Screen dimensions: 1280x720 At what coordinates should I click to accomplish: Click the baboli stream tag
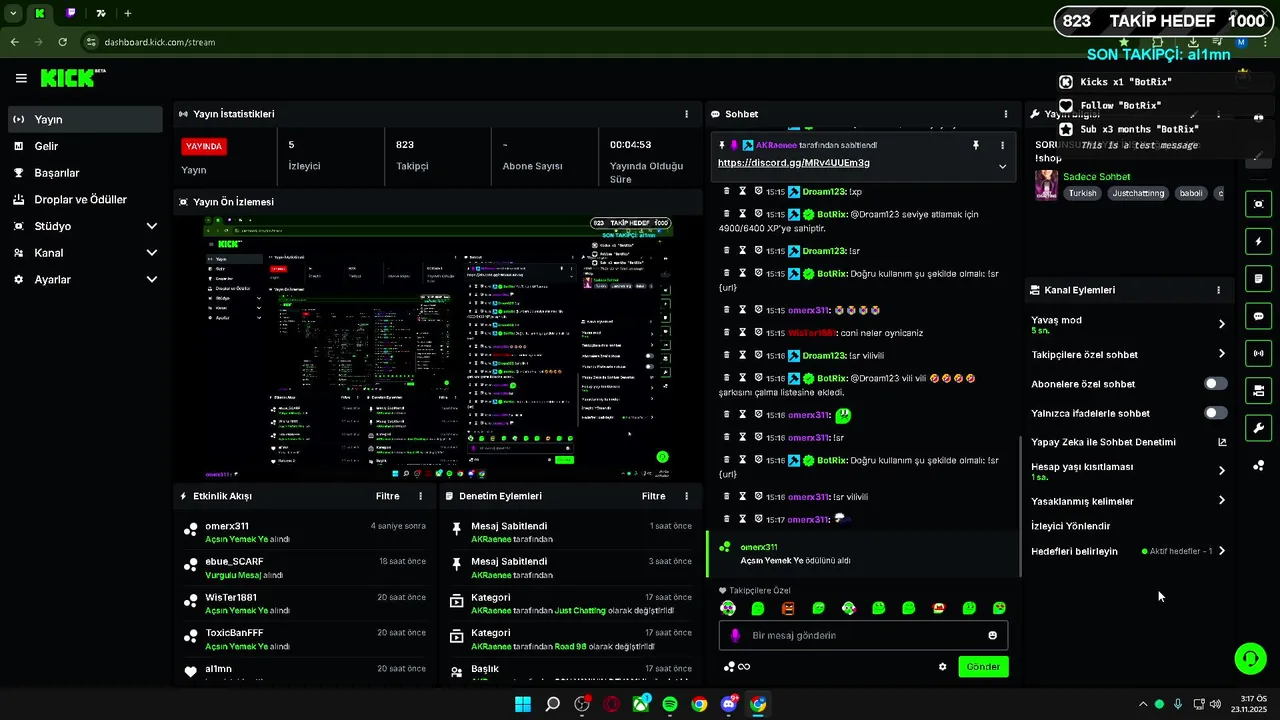[1191, 193]
